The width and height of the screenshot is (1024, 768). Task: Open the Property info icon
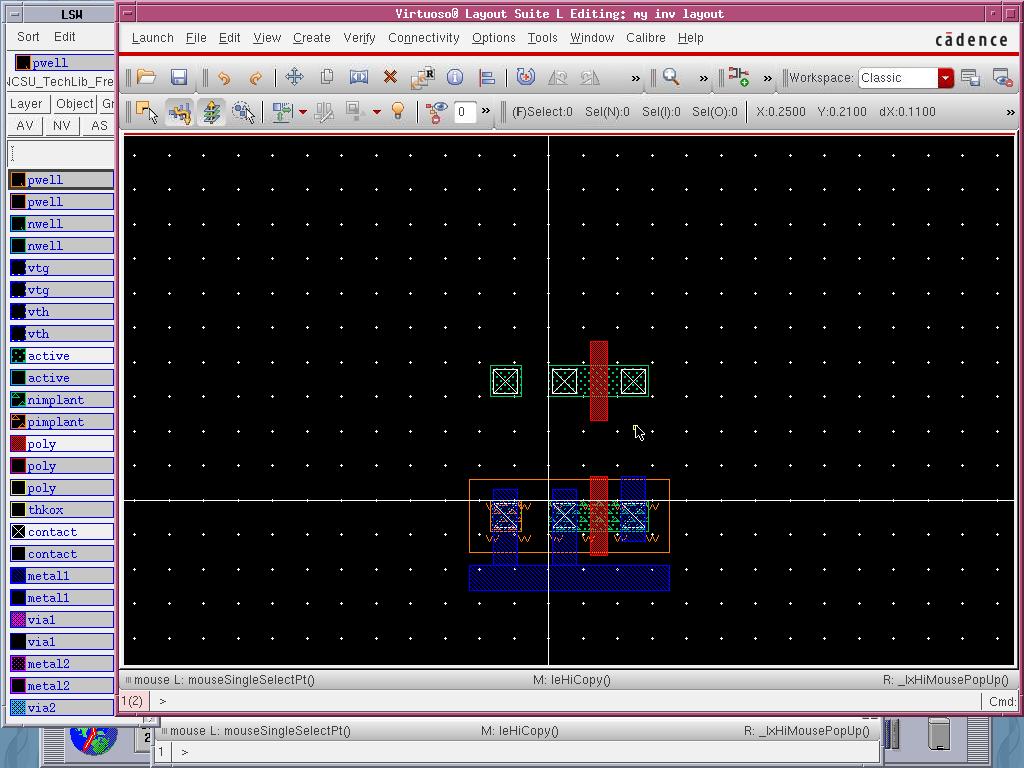(455, 77)
